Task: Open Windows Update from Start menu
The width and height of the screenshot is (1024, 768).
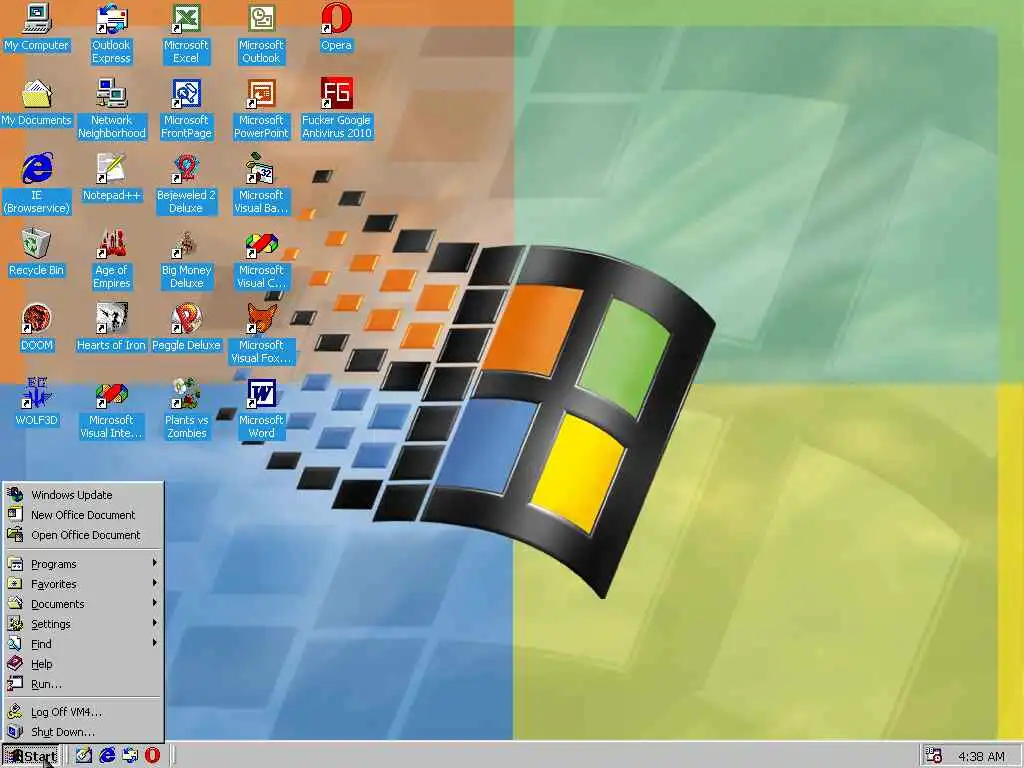Action: pyautogui.click(x=83, y=495)
